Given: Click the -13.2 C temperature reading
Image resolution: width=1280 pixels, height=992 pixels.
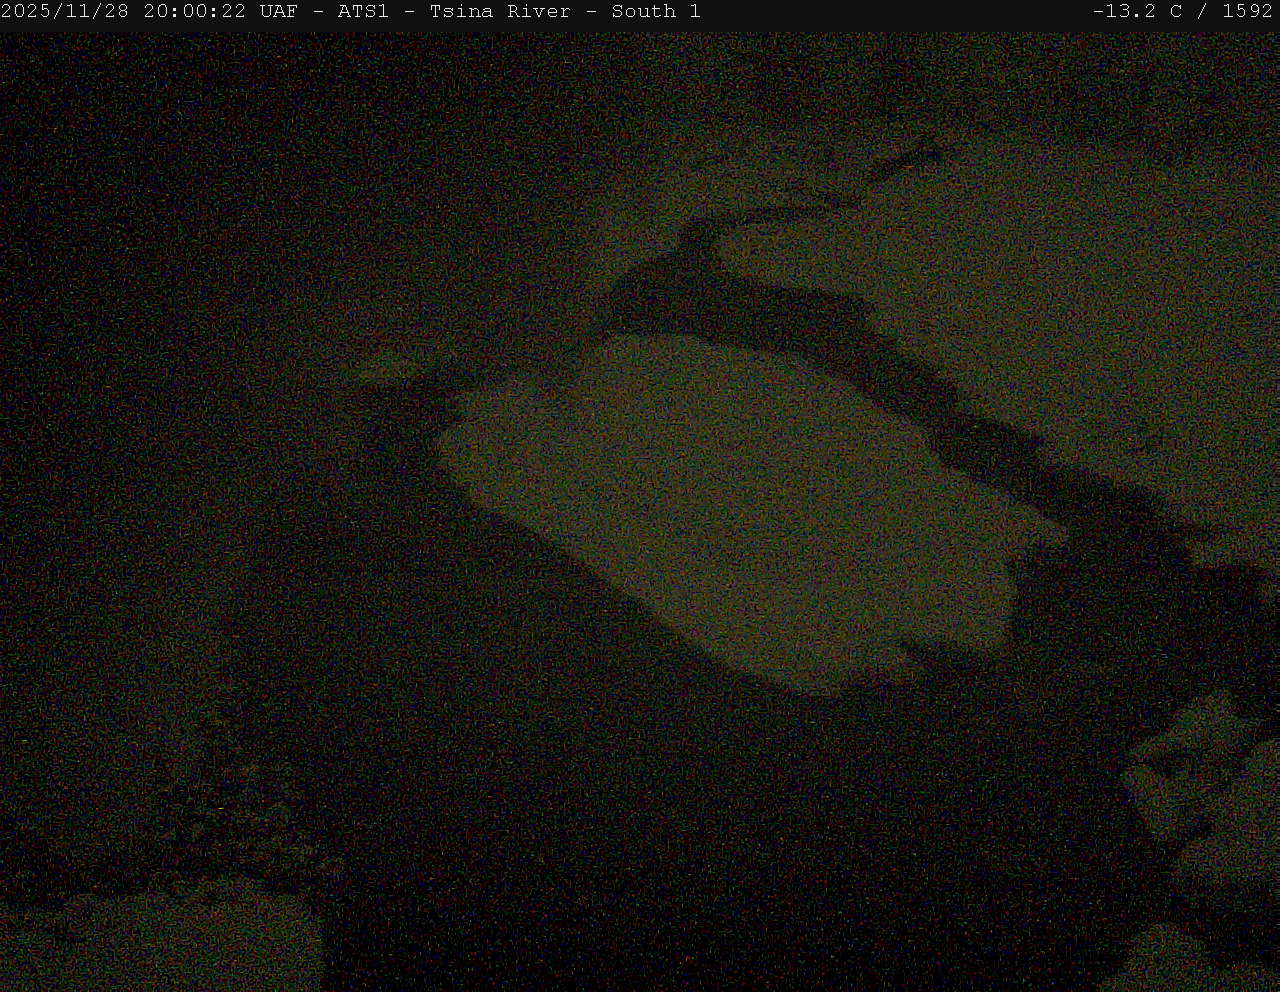Looking at the screenshot, I should coord(1137,12).
